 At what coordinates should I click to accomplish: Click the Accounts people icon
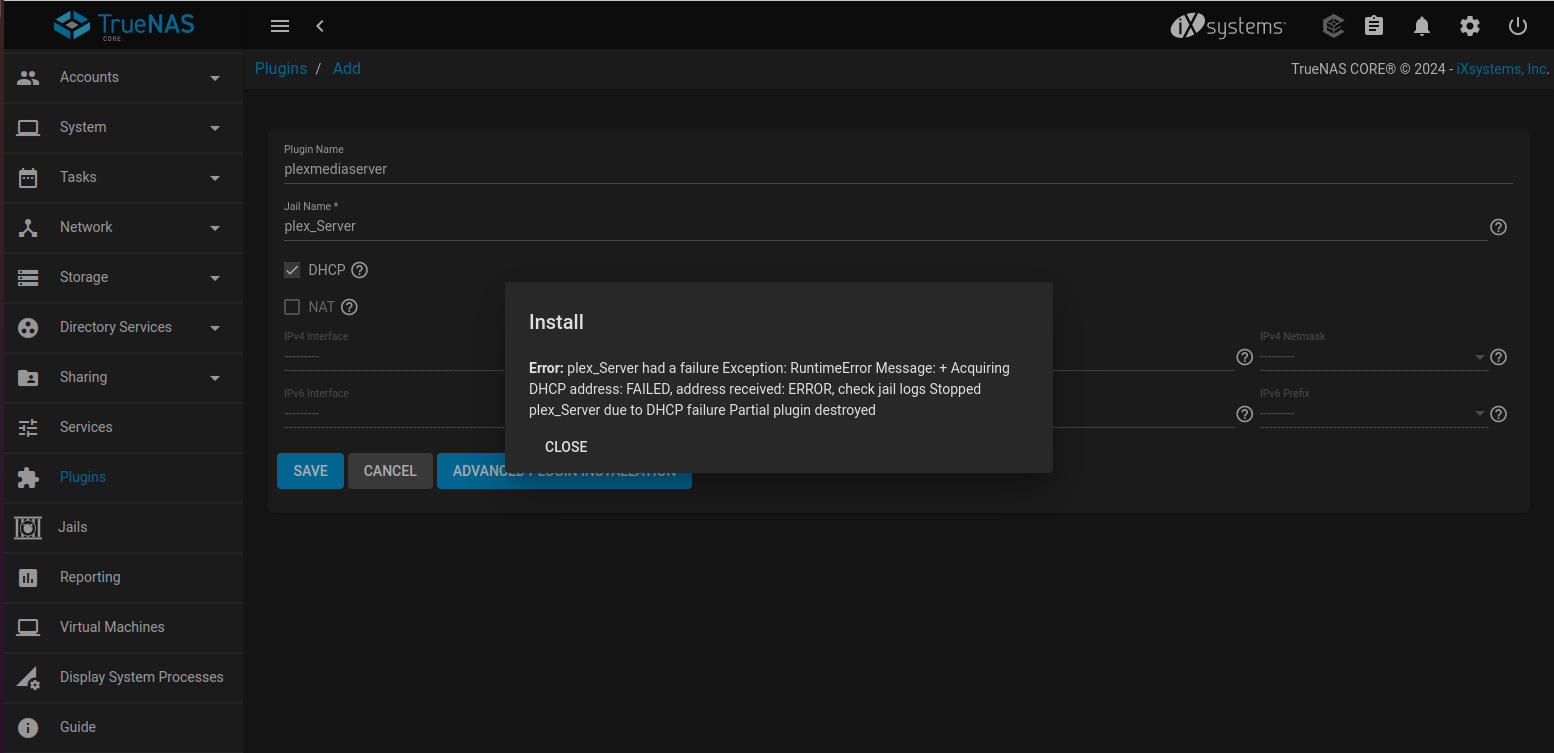pyautogui.click(x=28, y=77)
